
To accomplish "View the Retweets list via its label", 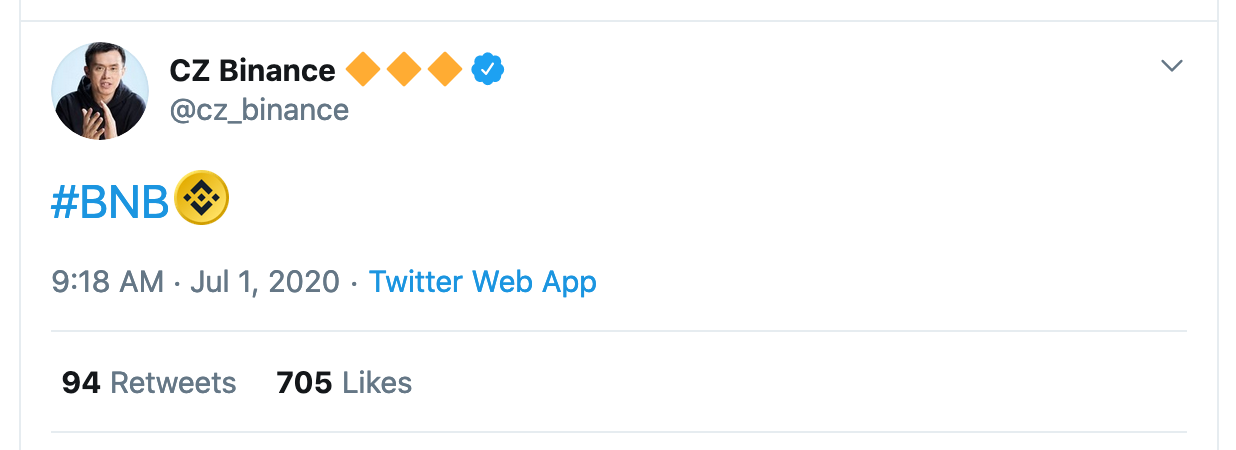I will pos(173,382).
